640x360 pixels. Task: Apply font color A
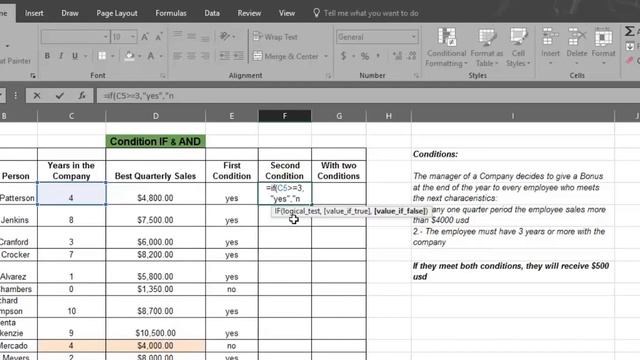tap(151, 56)
